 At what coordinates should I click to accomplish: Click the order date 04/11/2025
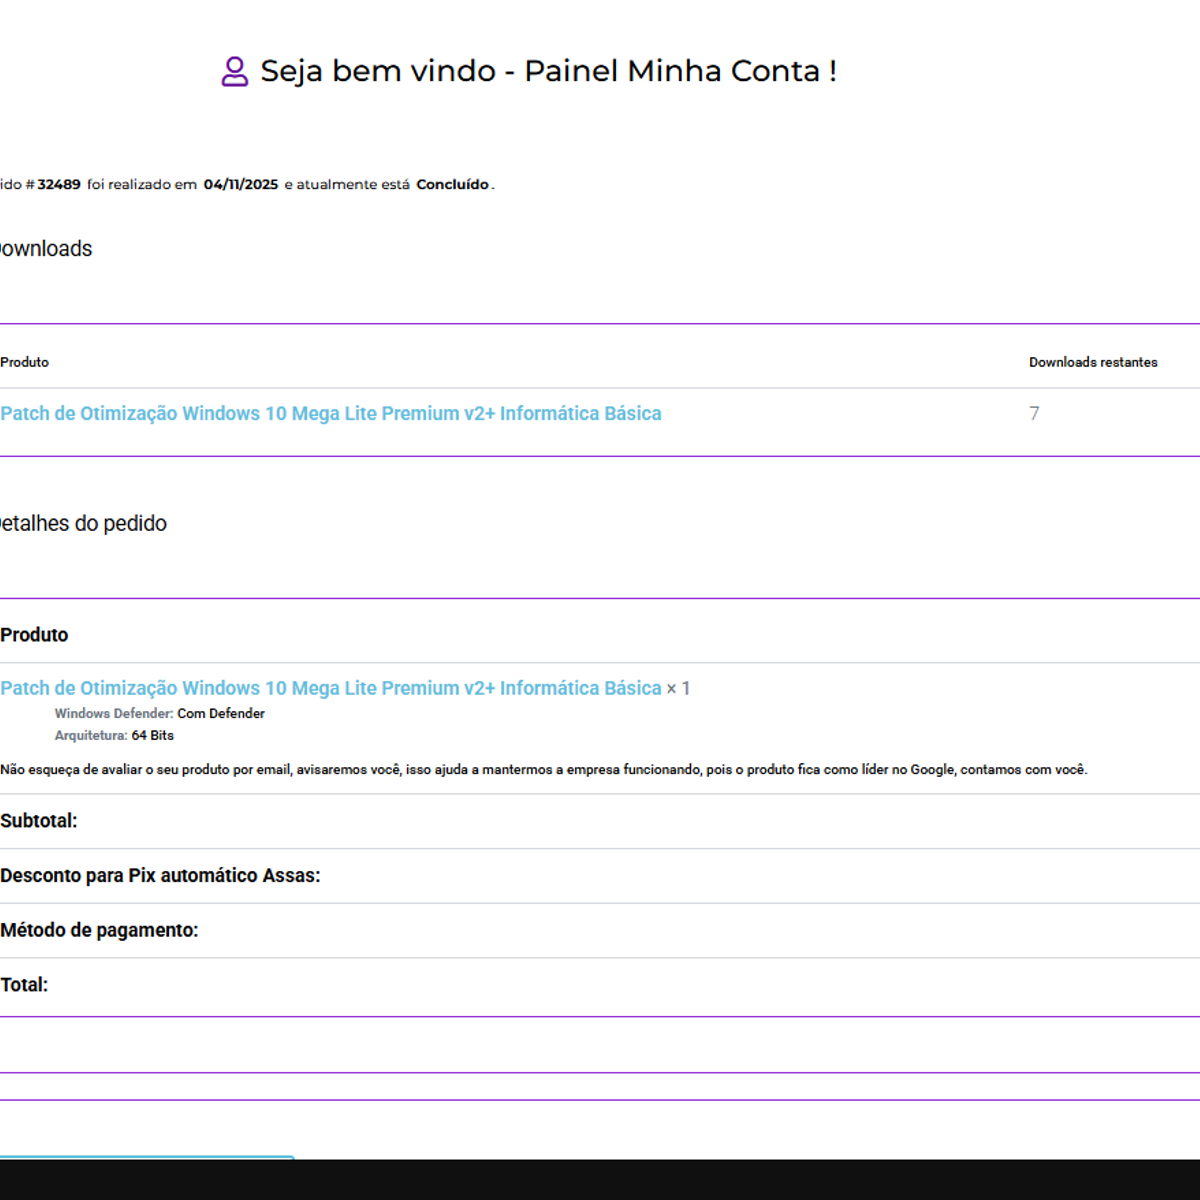coord(241,185)
